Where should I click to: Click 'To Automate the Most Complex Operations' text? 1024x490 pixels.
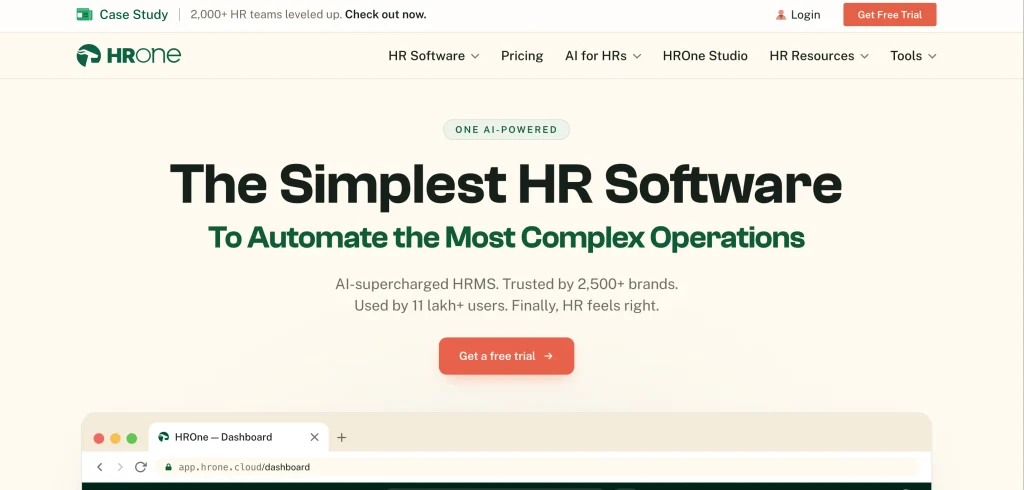(506, 238)
